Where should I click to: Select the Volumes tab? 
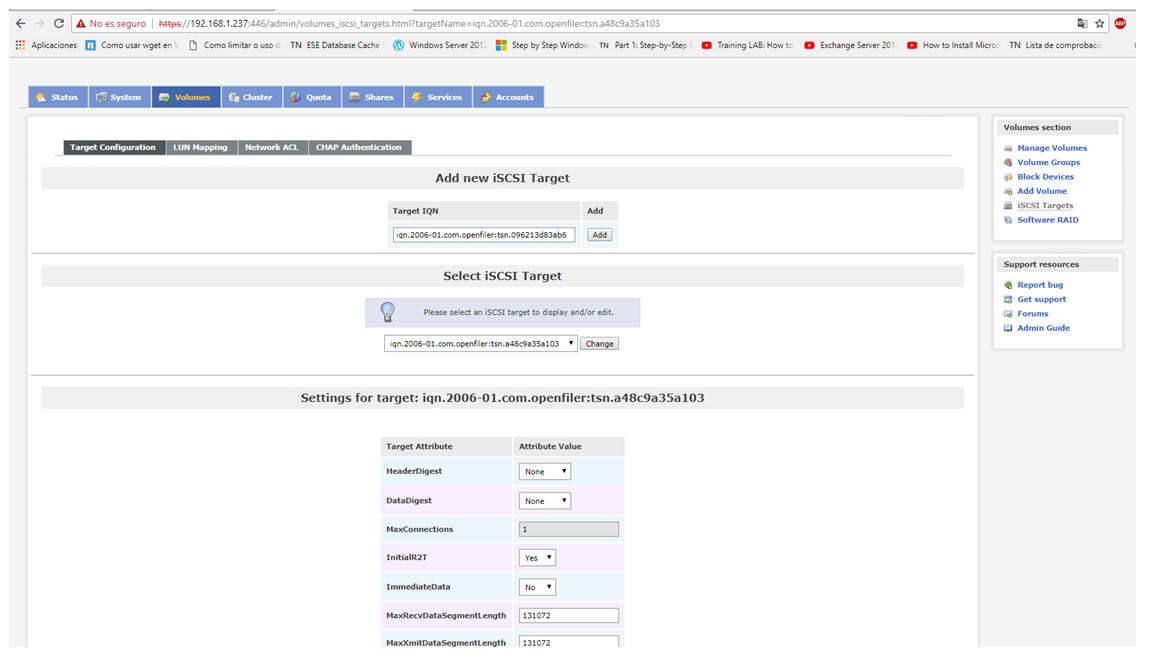(x=186, y=97)
